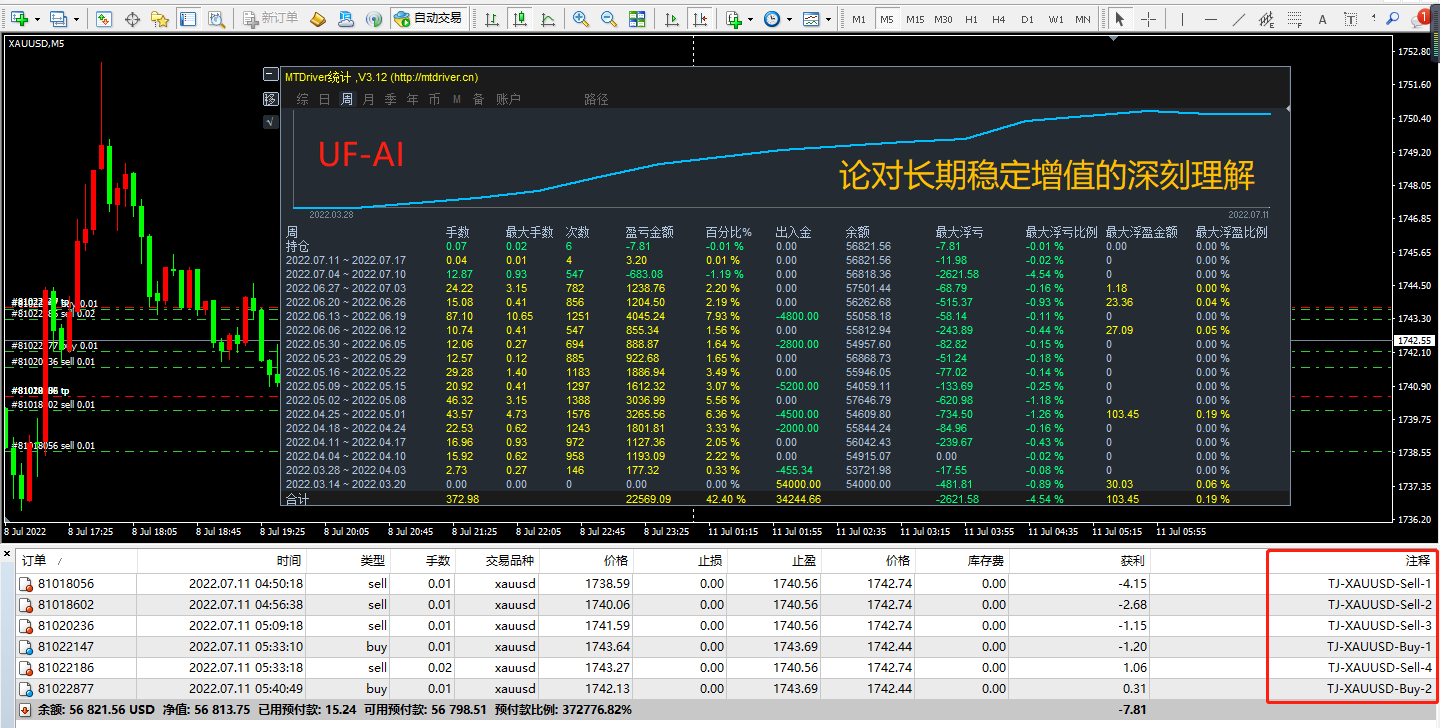Select the 账户 tab in MTDriver panel
Image resolution: width=1440 pixels, height=728 pixels.
(x=508, y=99)
